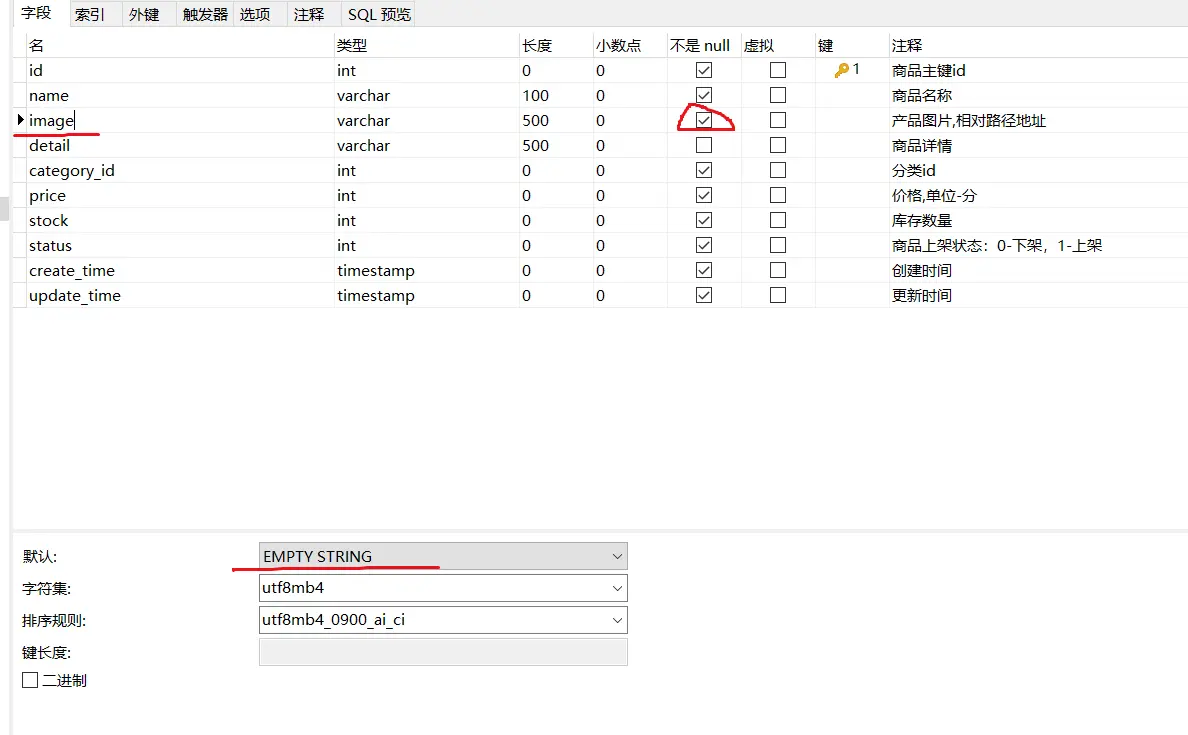Toggle the not null checkbox for id
Screen dimensions: 1188x735
coord(704,70)
